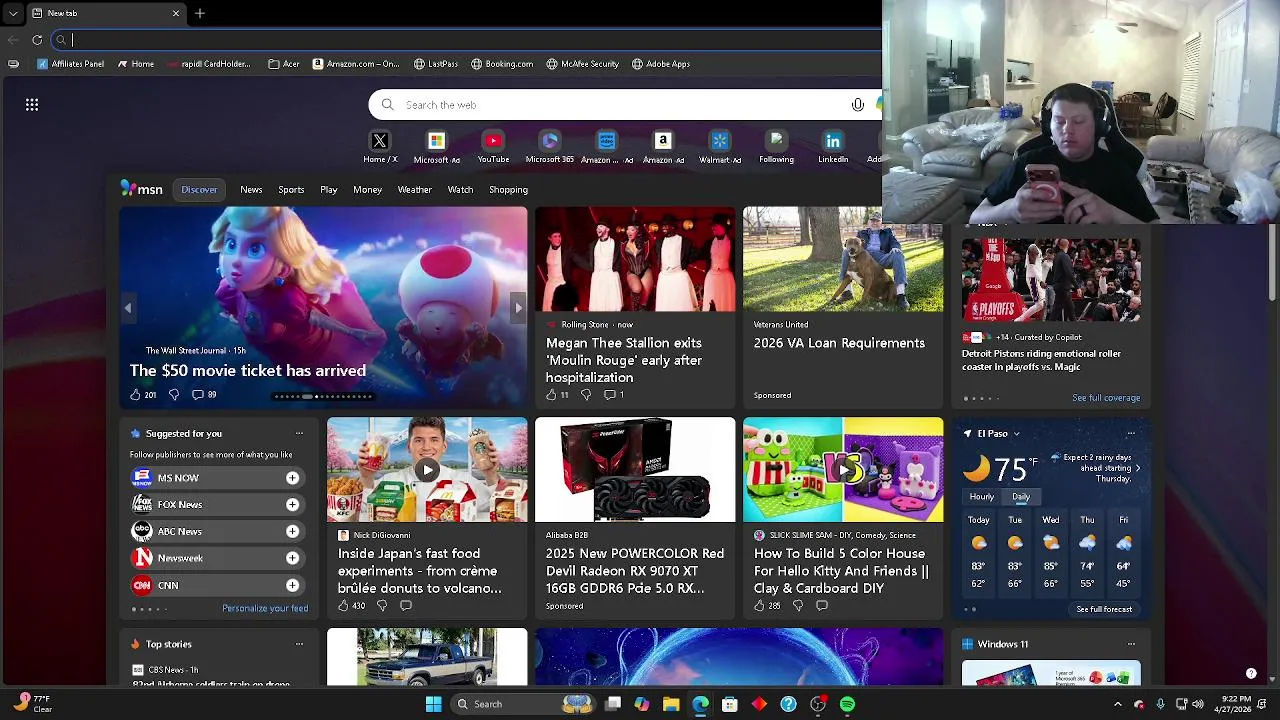Click the Windows Start button
The height and width of the screenshot is (720, 1280).
[433, 704]
